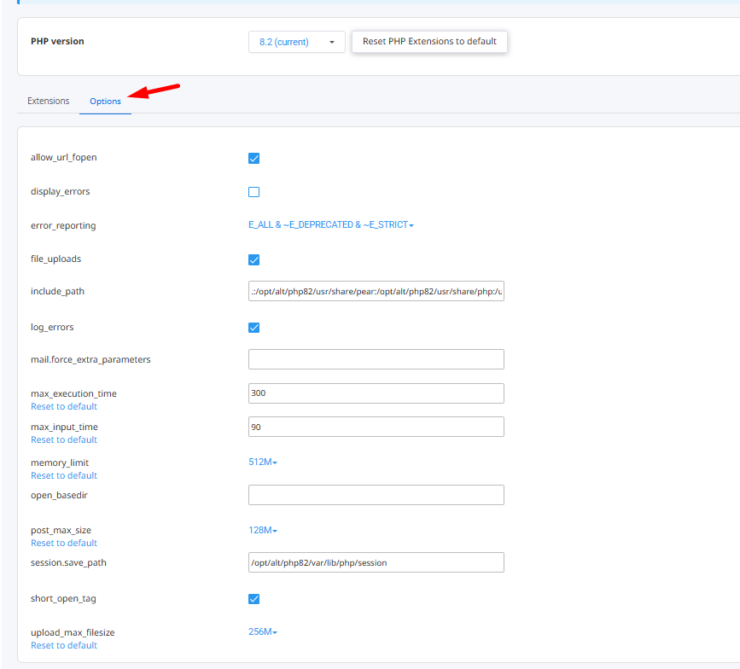The image size is (740, 669).
Task: Toggle the allow_url_fopen checkbox
Action: 254,158
